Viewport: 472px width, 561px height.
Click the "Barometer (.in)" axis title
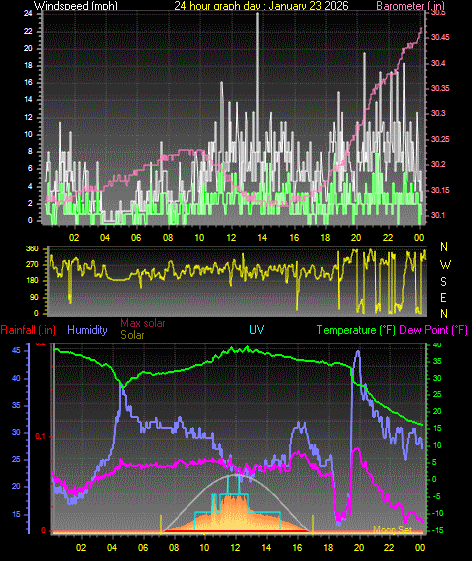point(410,5)
